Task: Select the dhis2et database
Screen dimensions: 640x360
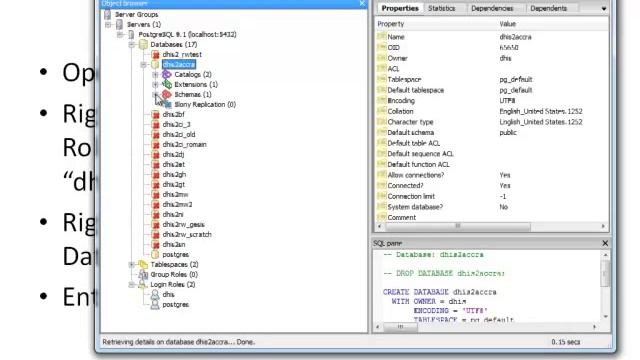Action: point(173,164)
